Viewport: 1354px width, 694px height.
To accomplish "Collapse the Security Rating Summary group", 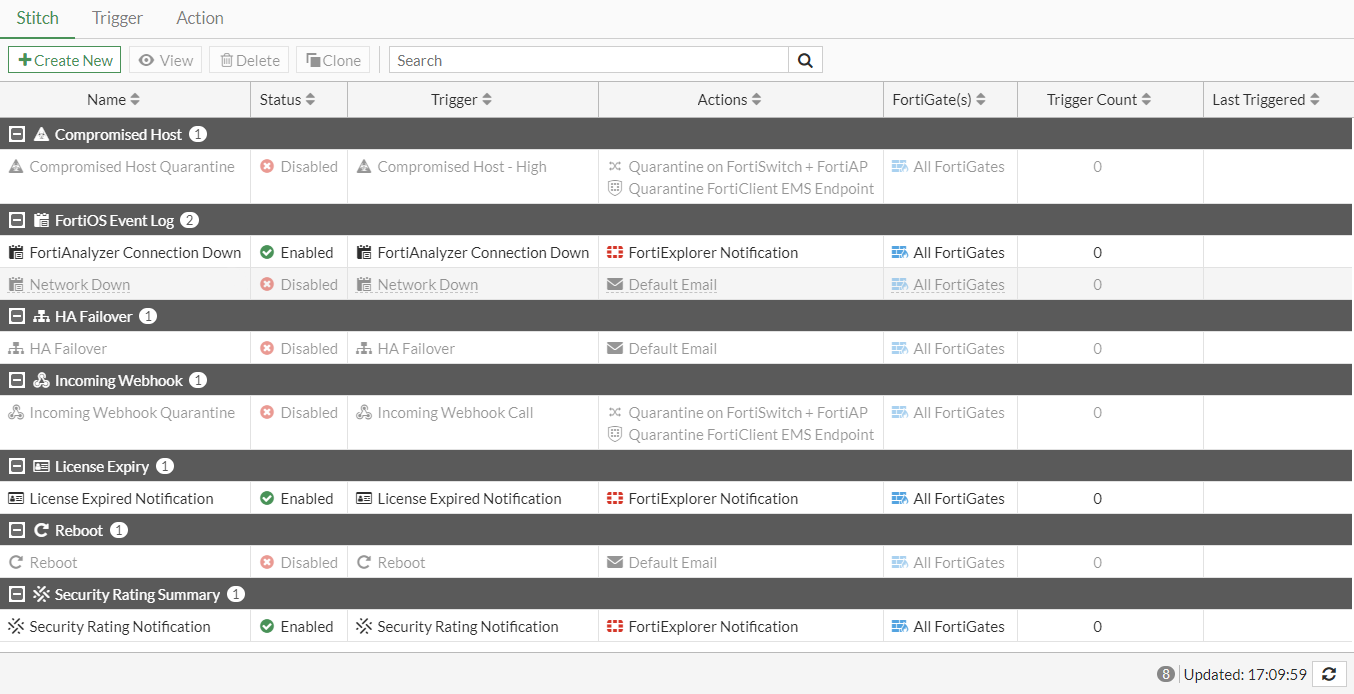I will (17, 594).
